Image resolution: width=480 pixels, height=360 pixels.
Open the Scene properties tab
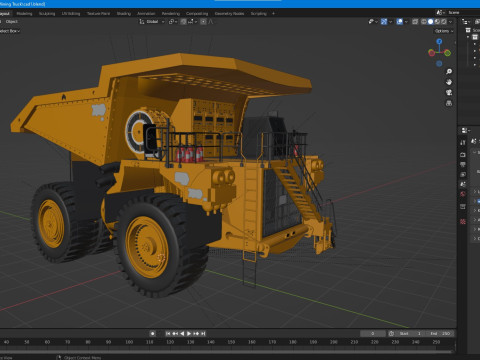[x=463, y=184]
